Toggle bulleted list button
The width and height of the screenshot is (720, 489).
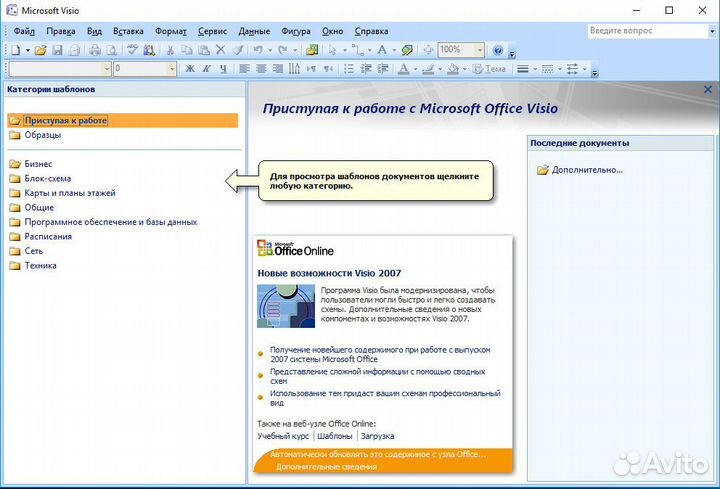click(349, 69)
